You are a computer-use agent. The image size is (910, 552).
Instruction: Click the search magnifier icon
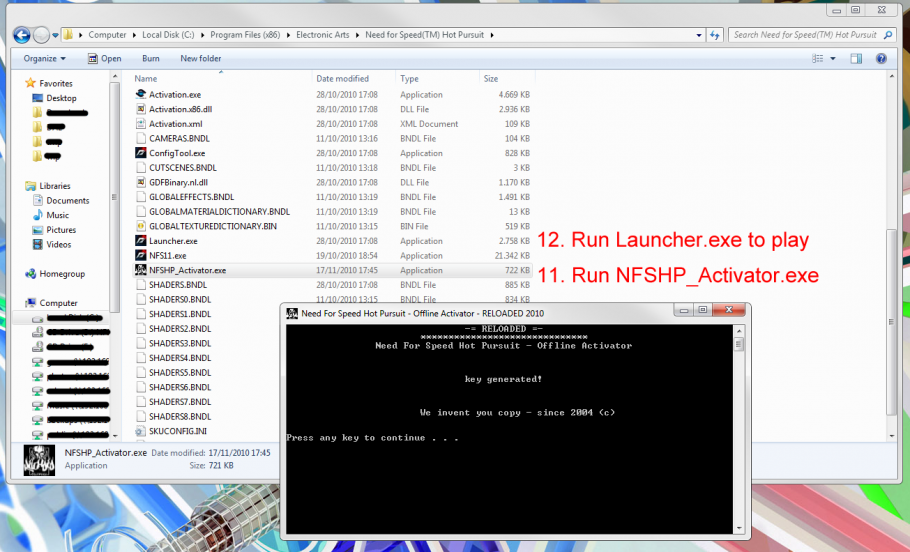coord(888,35)
